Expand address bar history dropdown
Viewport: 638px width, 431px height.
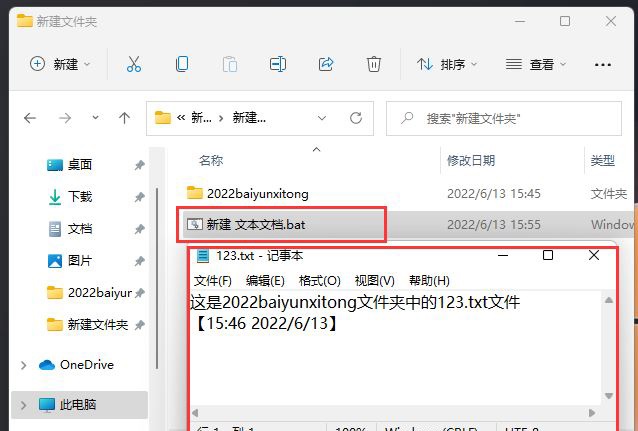(x=322, y=118)
